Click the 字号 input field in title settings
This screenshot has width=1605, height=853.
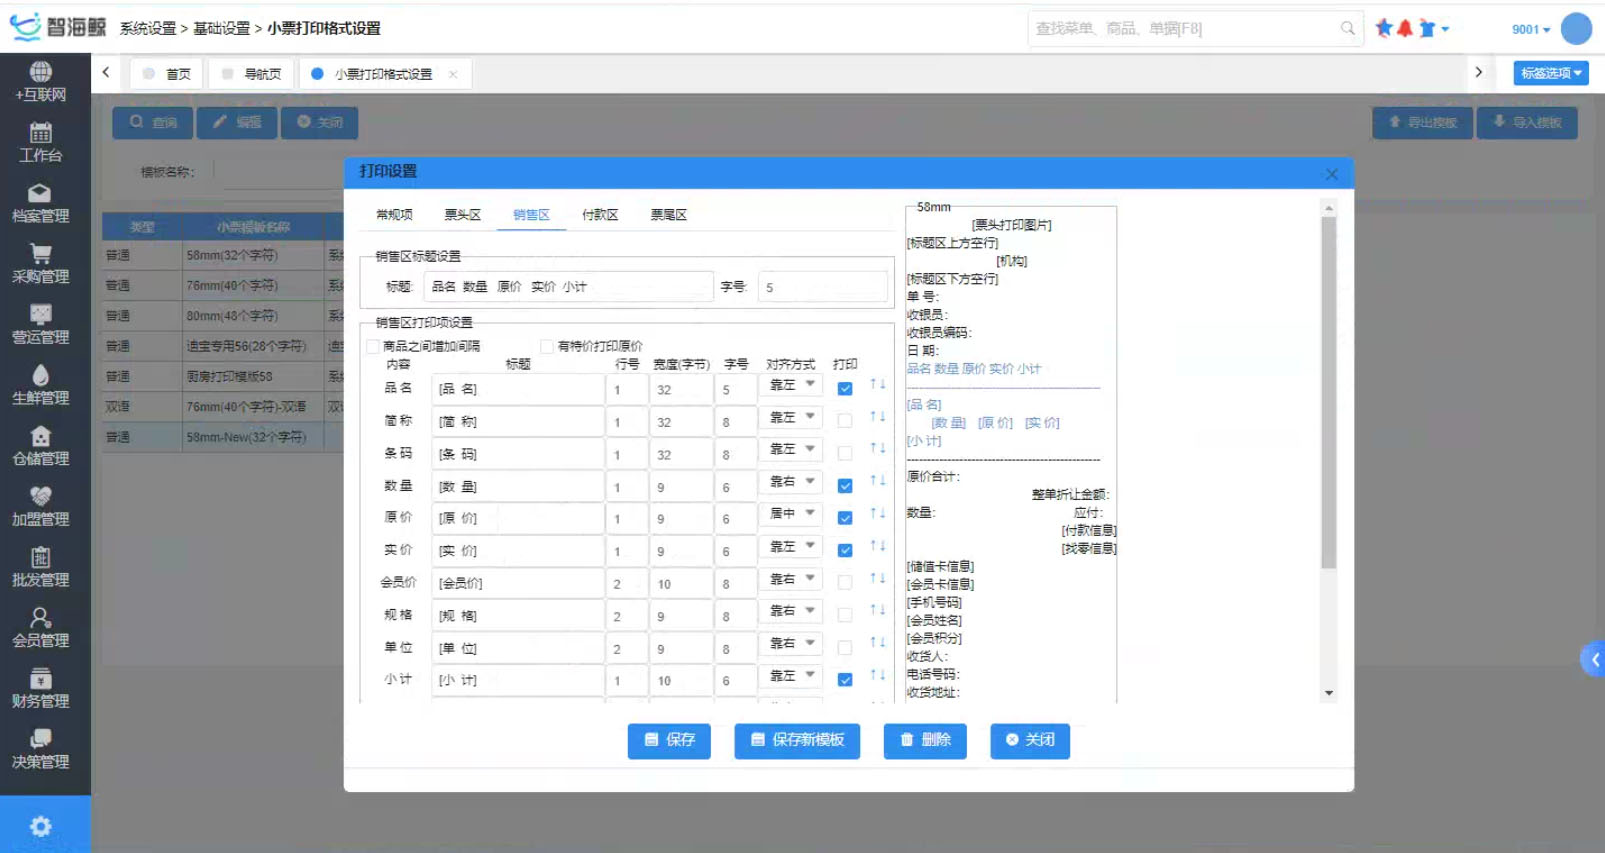pos(822,287)
